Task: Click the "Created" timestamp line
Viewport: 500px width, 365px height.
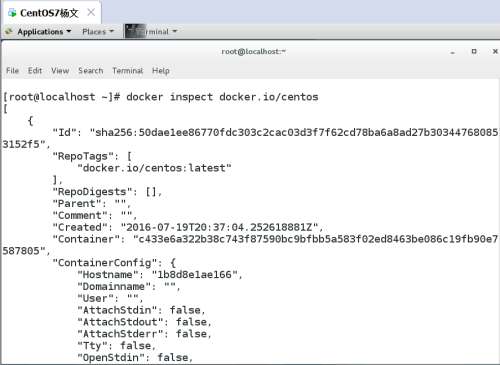Action: pos(188,227)
